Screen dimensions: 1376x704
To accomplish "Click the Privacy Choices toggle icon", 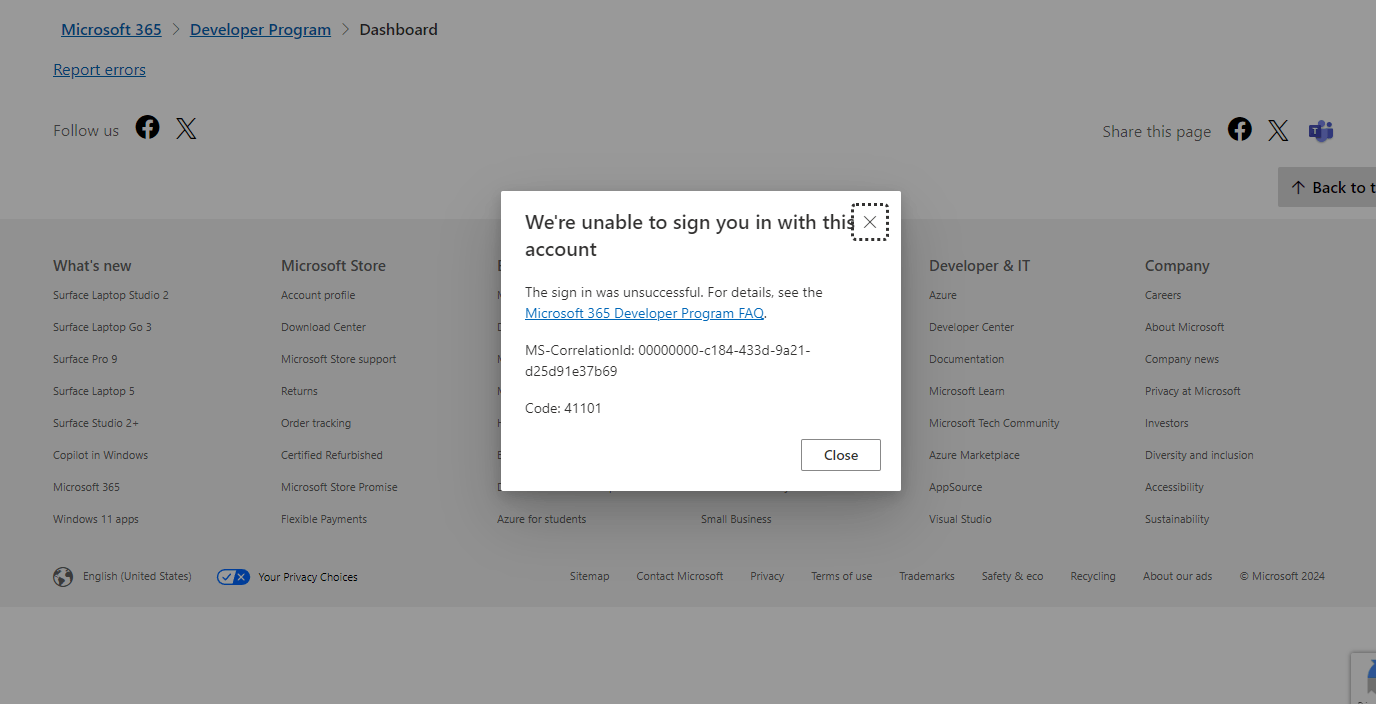I will click(x=233, y=577).
